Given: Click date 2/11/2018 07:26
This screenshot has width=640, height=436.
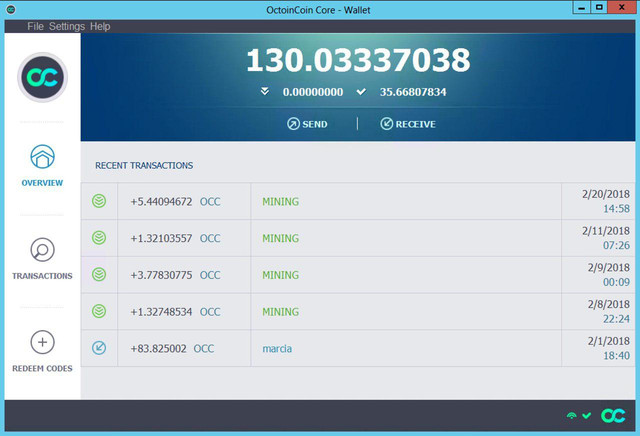Looking at the screenshot, I should pyautogui.click(x=606, y=238).
